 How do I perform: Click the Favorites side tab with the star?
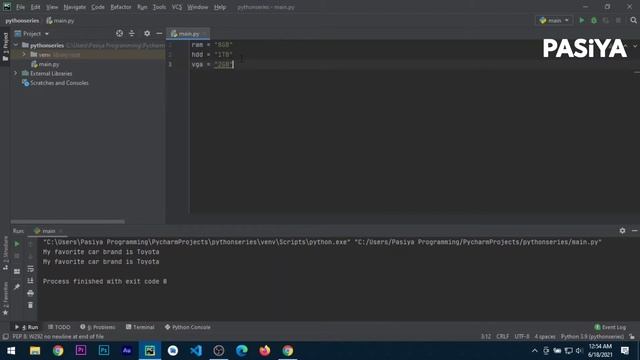pos(5,299)
